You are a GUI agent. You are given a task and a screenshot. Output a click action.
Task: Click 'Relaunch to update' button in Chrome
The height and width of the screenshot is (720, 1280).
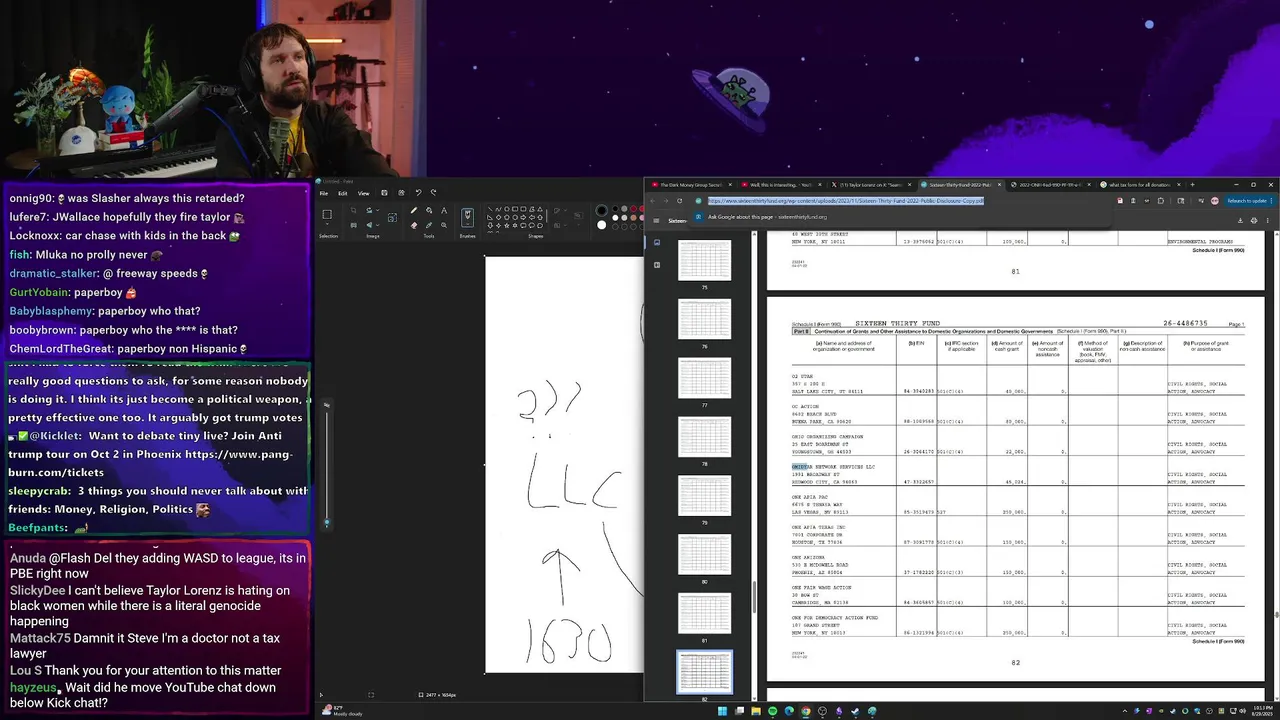click(1248, 200)
